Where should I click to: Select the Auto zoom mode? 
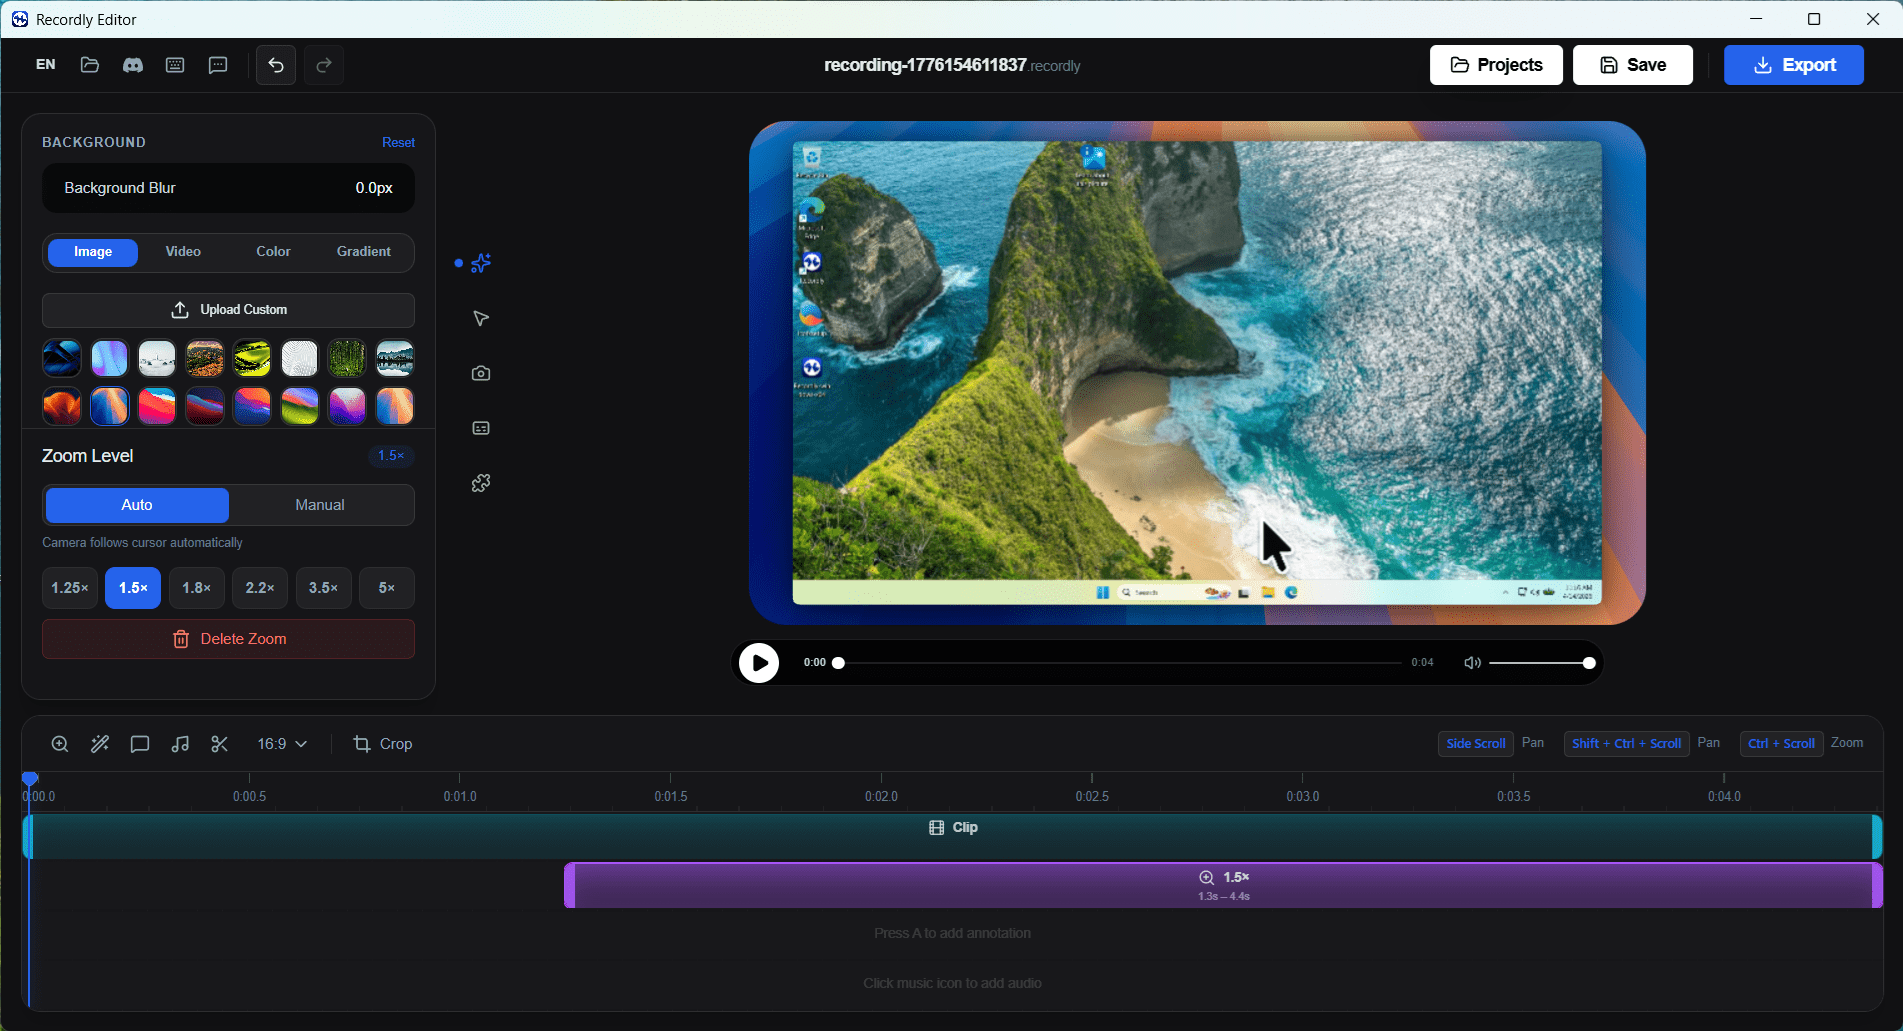tap(137, 505)
